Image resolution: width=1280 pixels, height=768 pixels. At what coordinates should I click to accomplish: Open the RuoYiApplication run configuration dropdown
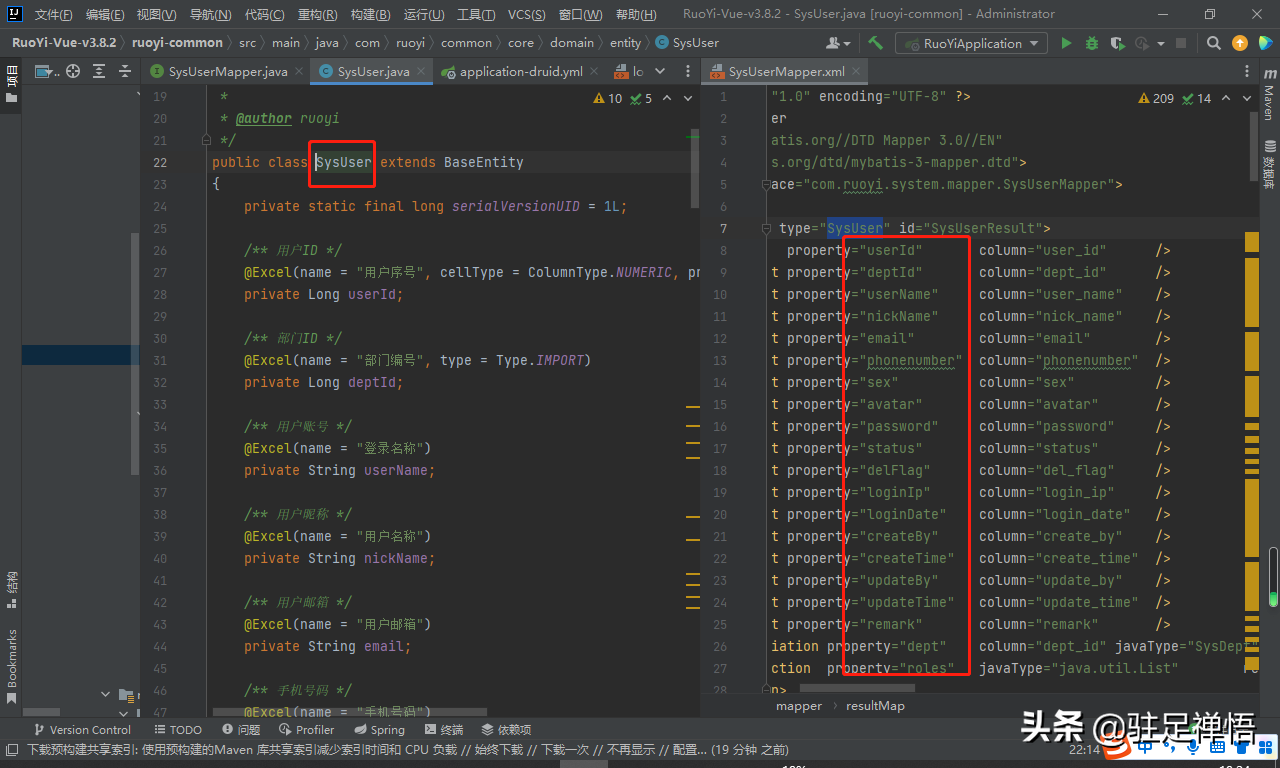click(971, 43)
